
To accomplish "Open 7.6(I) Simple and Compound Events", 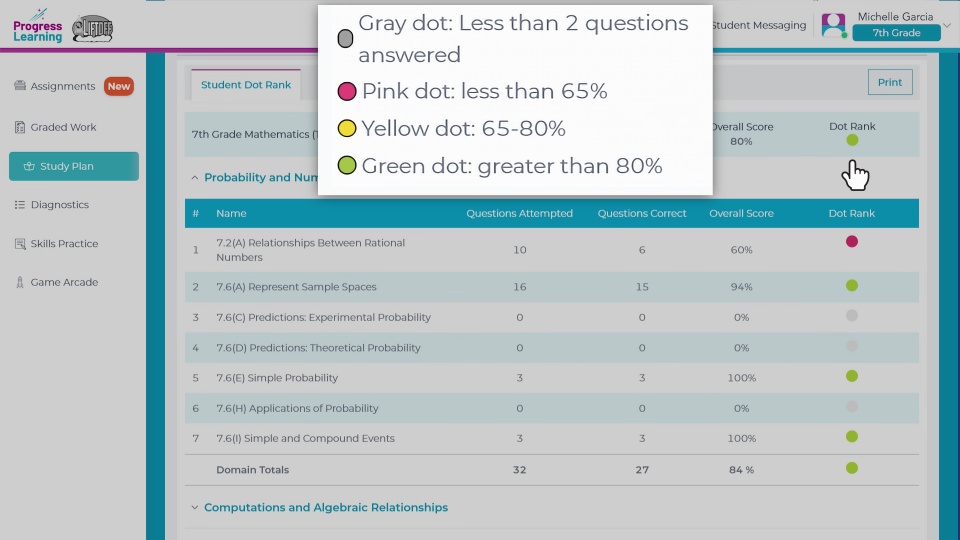I will (x=305, y=438).
